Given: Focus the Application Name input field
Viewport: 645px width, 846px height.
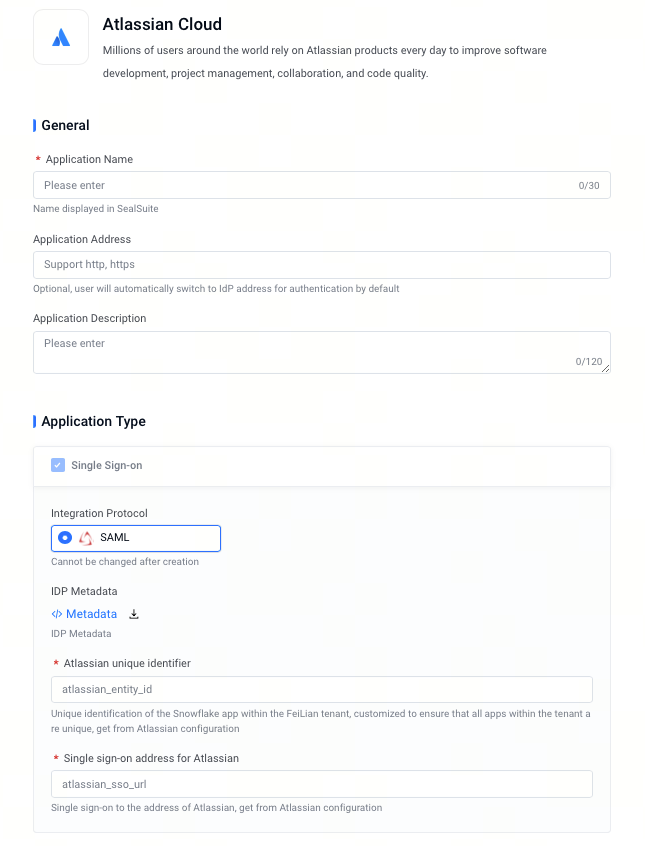Looking at the screenshot, I should pyautogui.click(x=322, y=185).
